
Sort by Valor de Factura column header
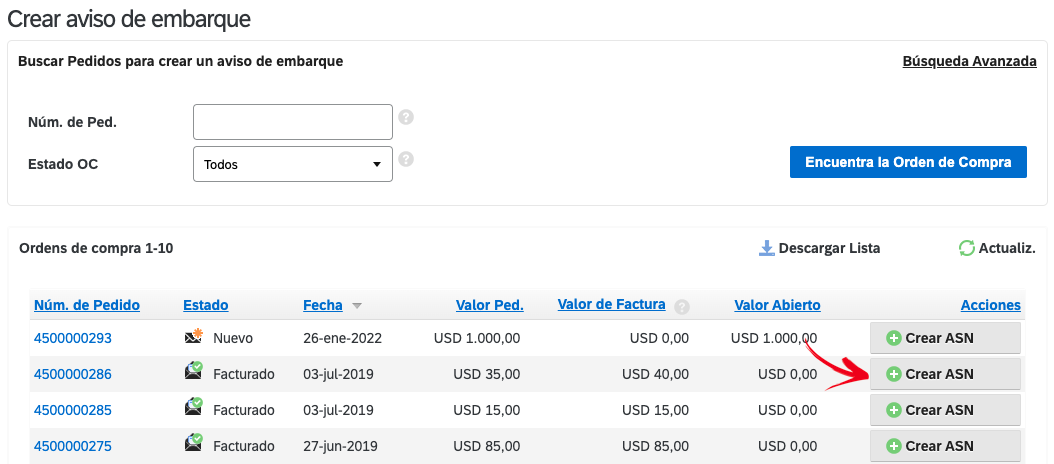pos(612,305)
